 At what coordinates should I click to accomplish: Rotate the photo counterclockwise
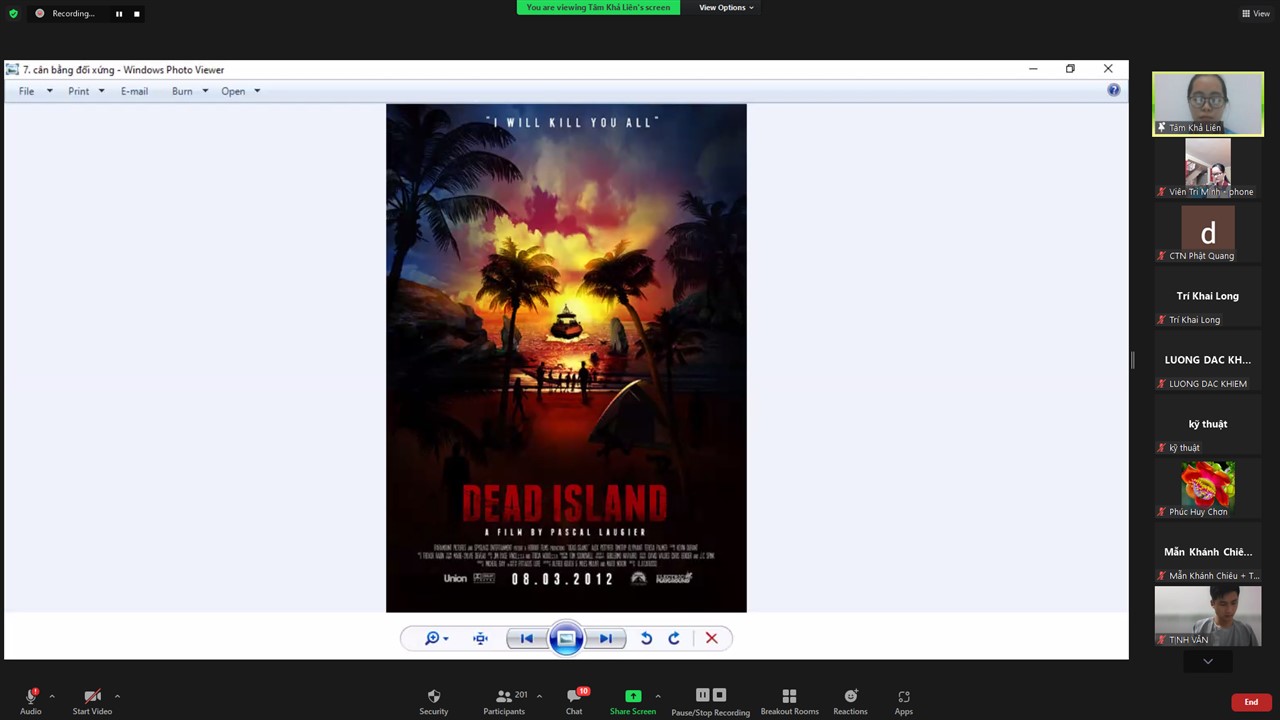646,638
